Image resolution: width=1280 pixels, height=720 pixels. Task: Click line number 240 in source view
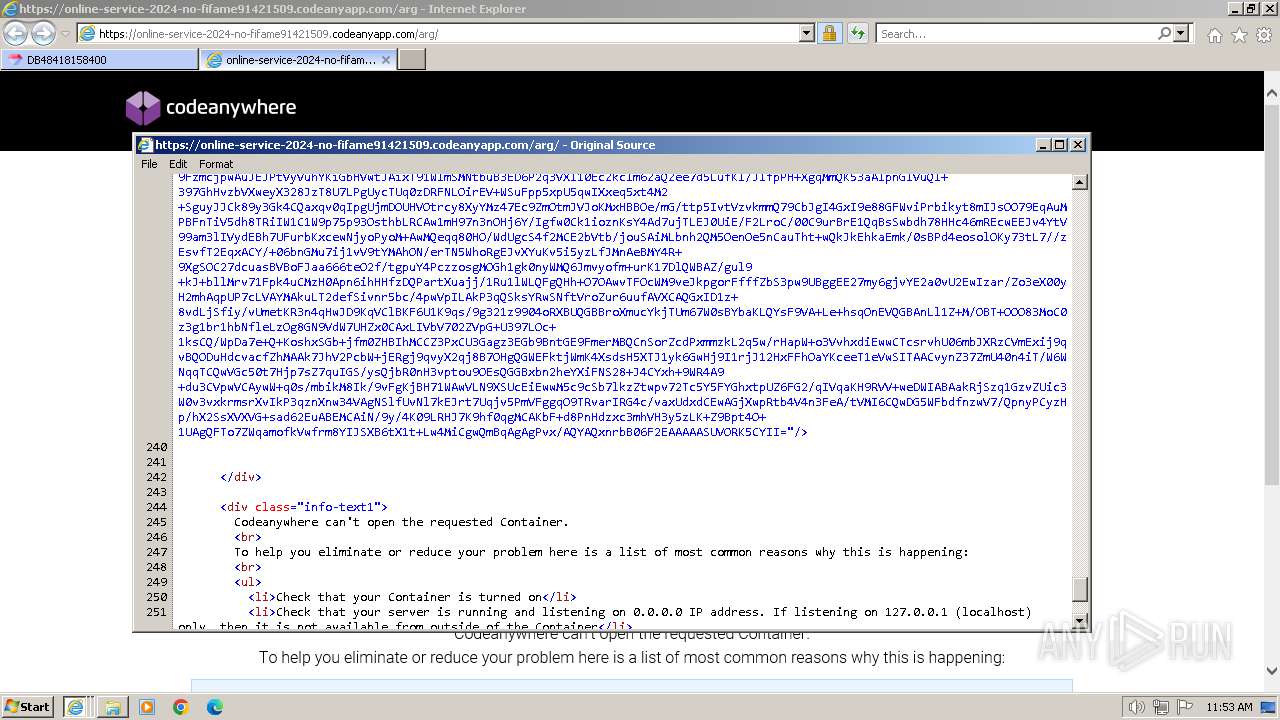pyautogui.click(x=156, y=447)
